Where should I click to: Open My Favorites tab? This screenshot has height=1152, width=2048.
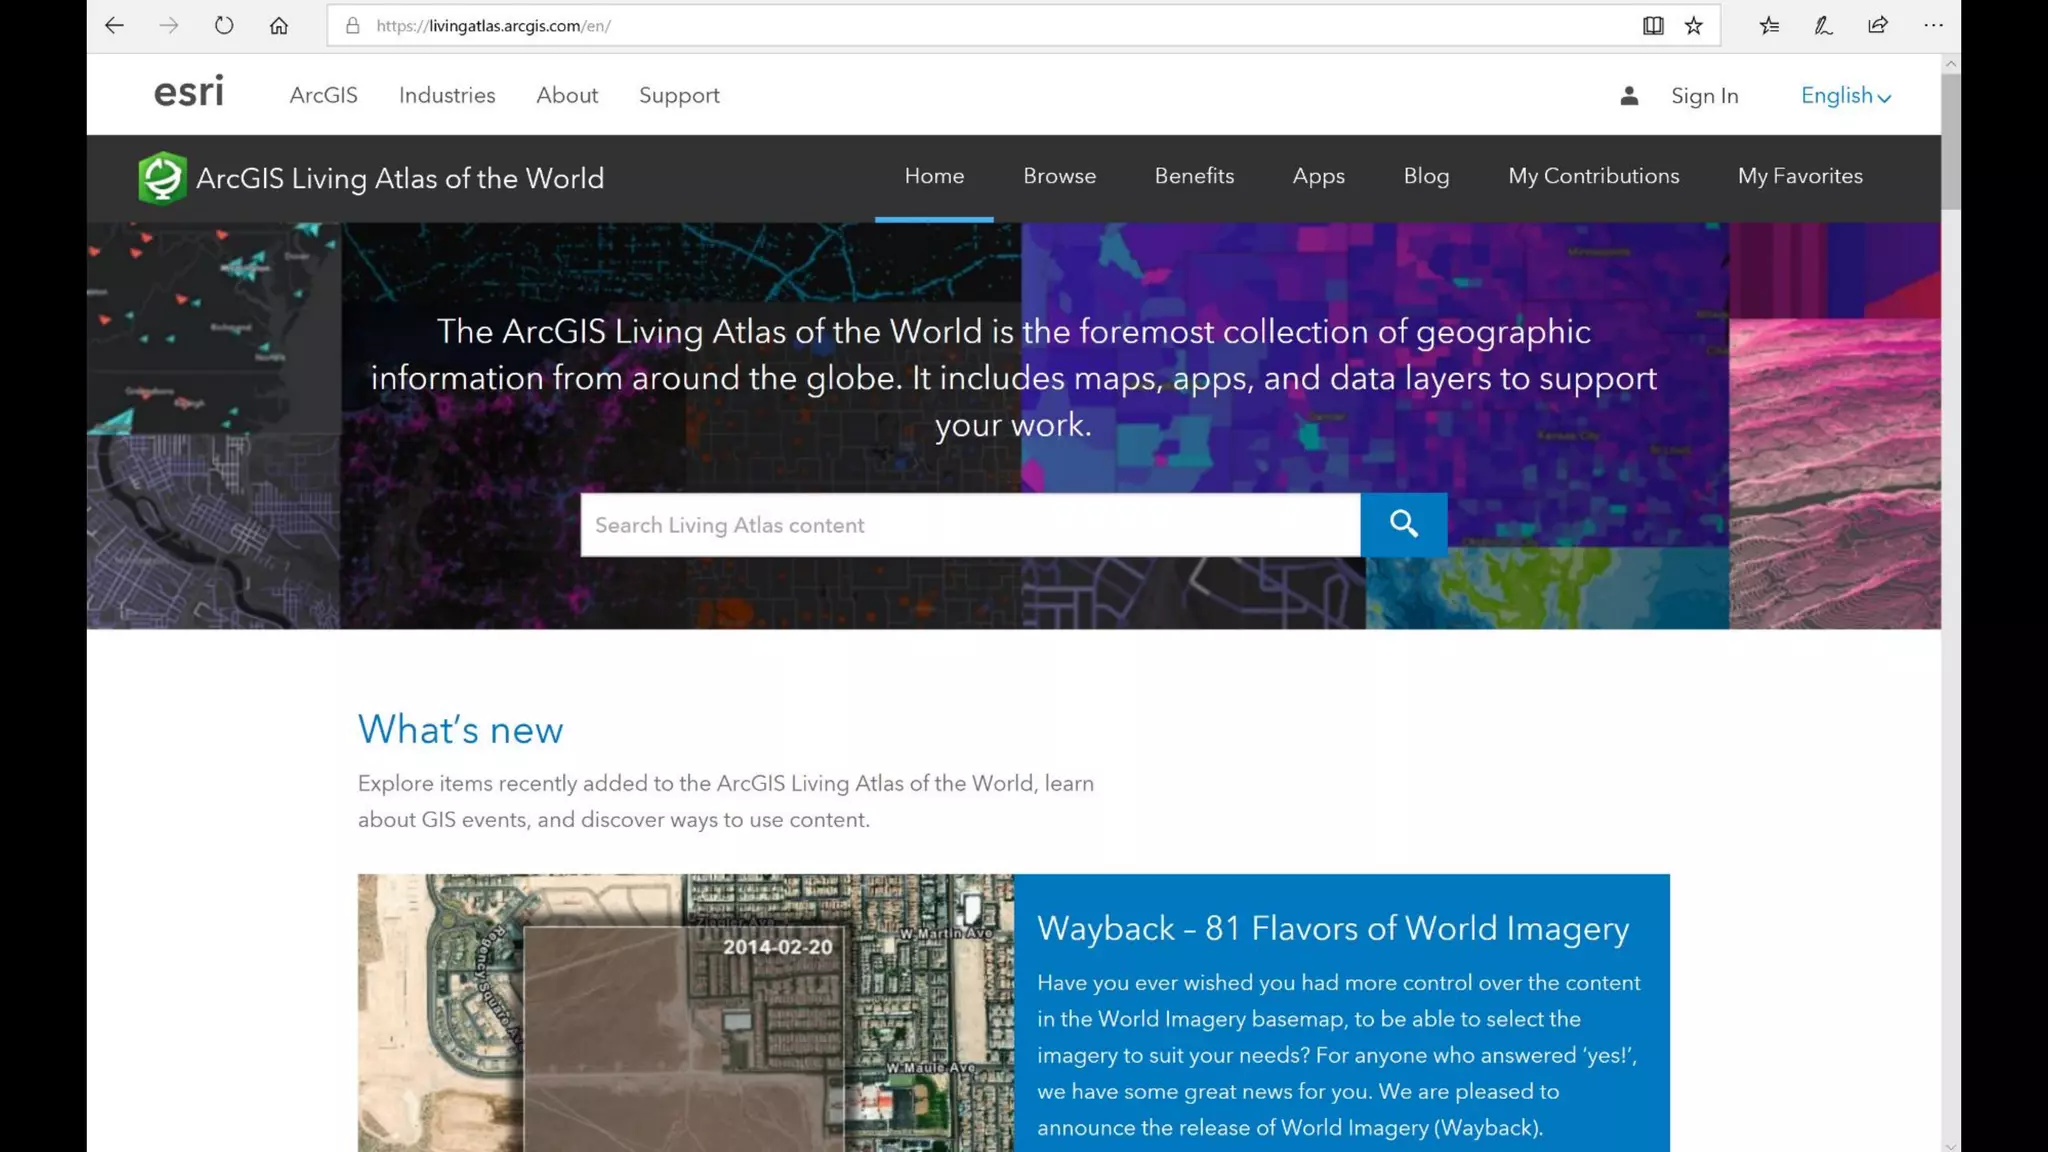(1799, 176)
